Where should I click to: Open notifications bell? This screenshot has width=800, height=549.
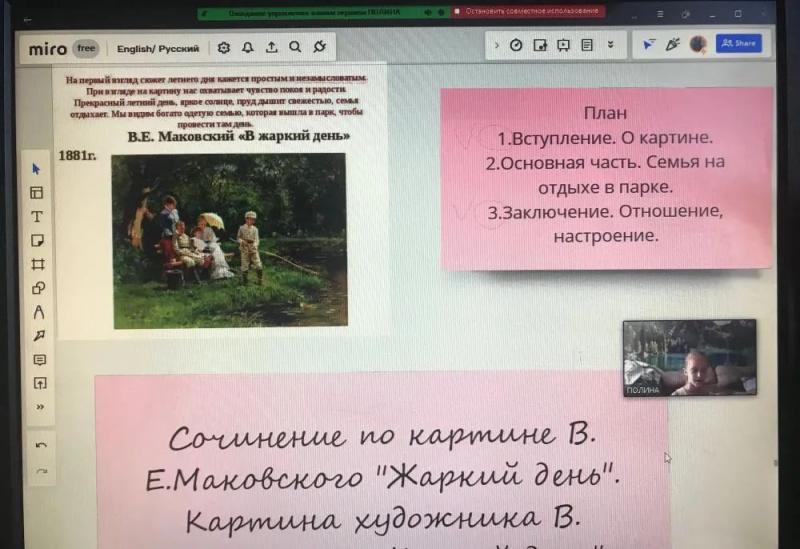(x=247, y=47)
